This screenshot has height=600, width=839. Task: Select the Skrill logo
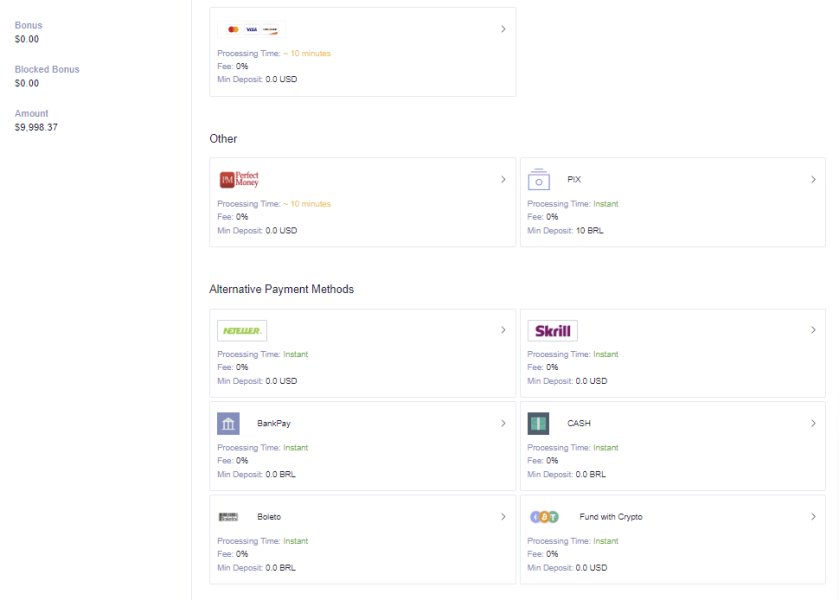552,331
